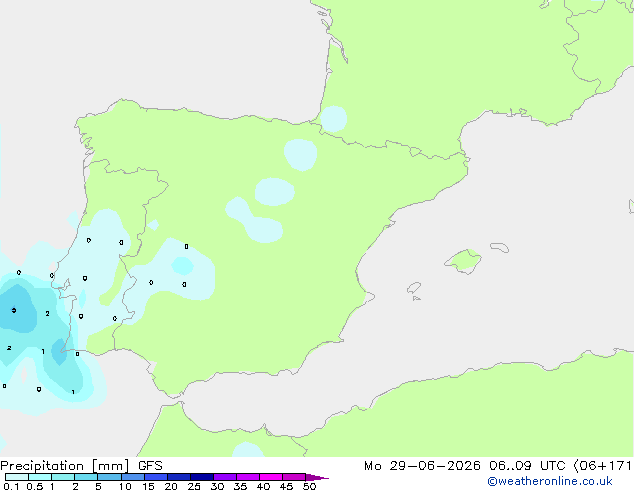634x490 pixels.
Task: Click the "[mm]" unit label
Action: point(110,466)
